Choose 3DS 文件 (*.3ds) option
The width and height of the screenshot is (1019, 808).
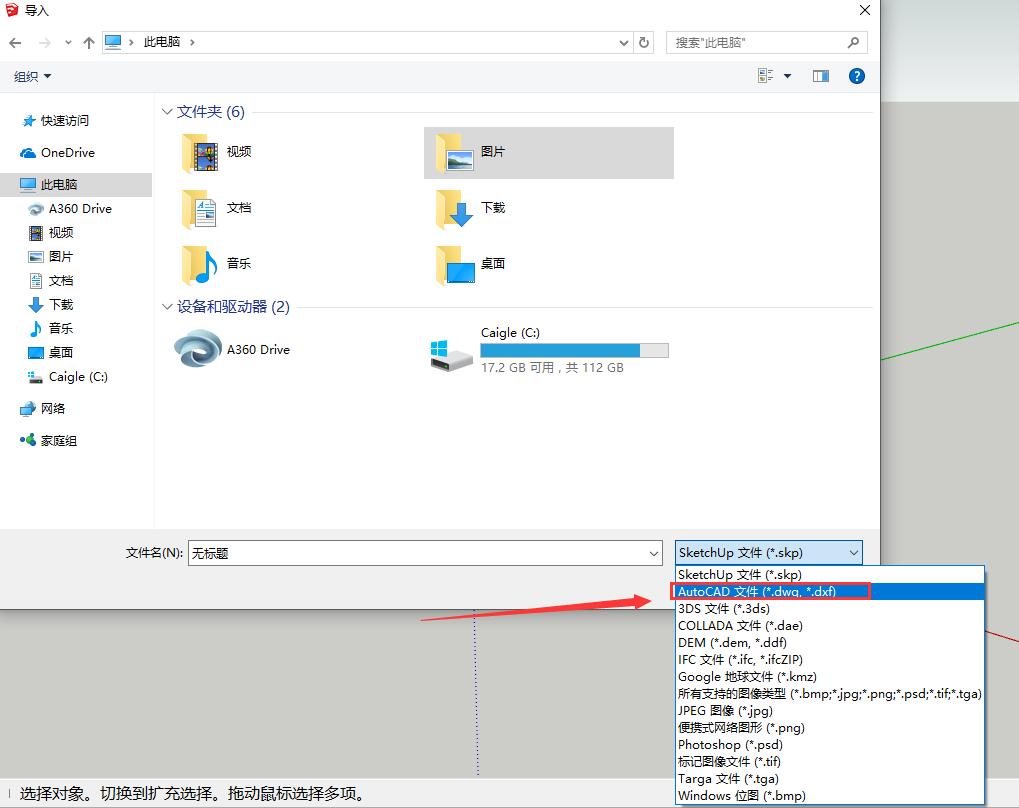click(x=830, y=608)
